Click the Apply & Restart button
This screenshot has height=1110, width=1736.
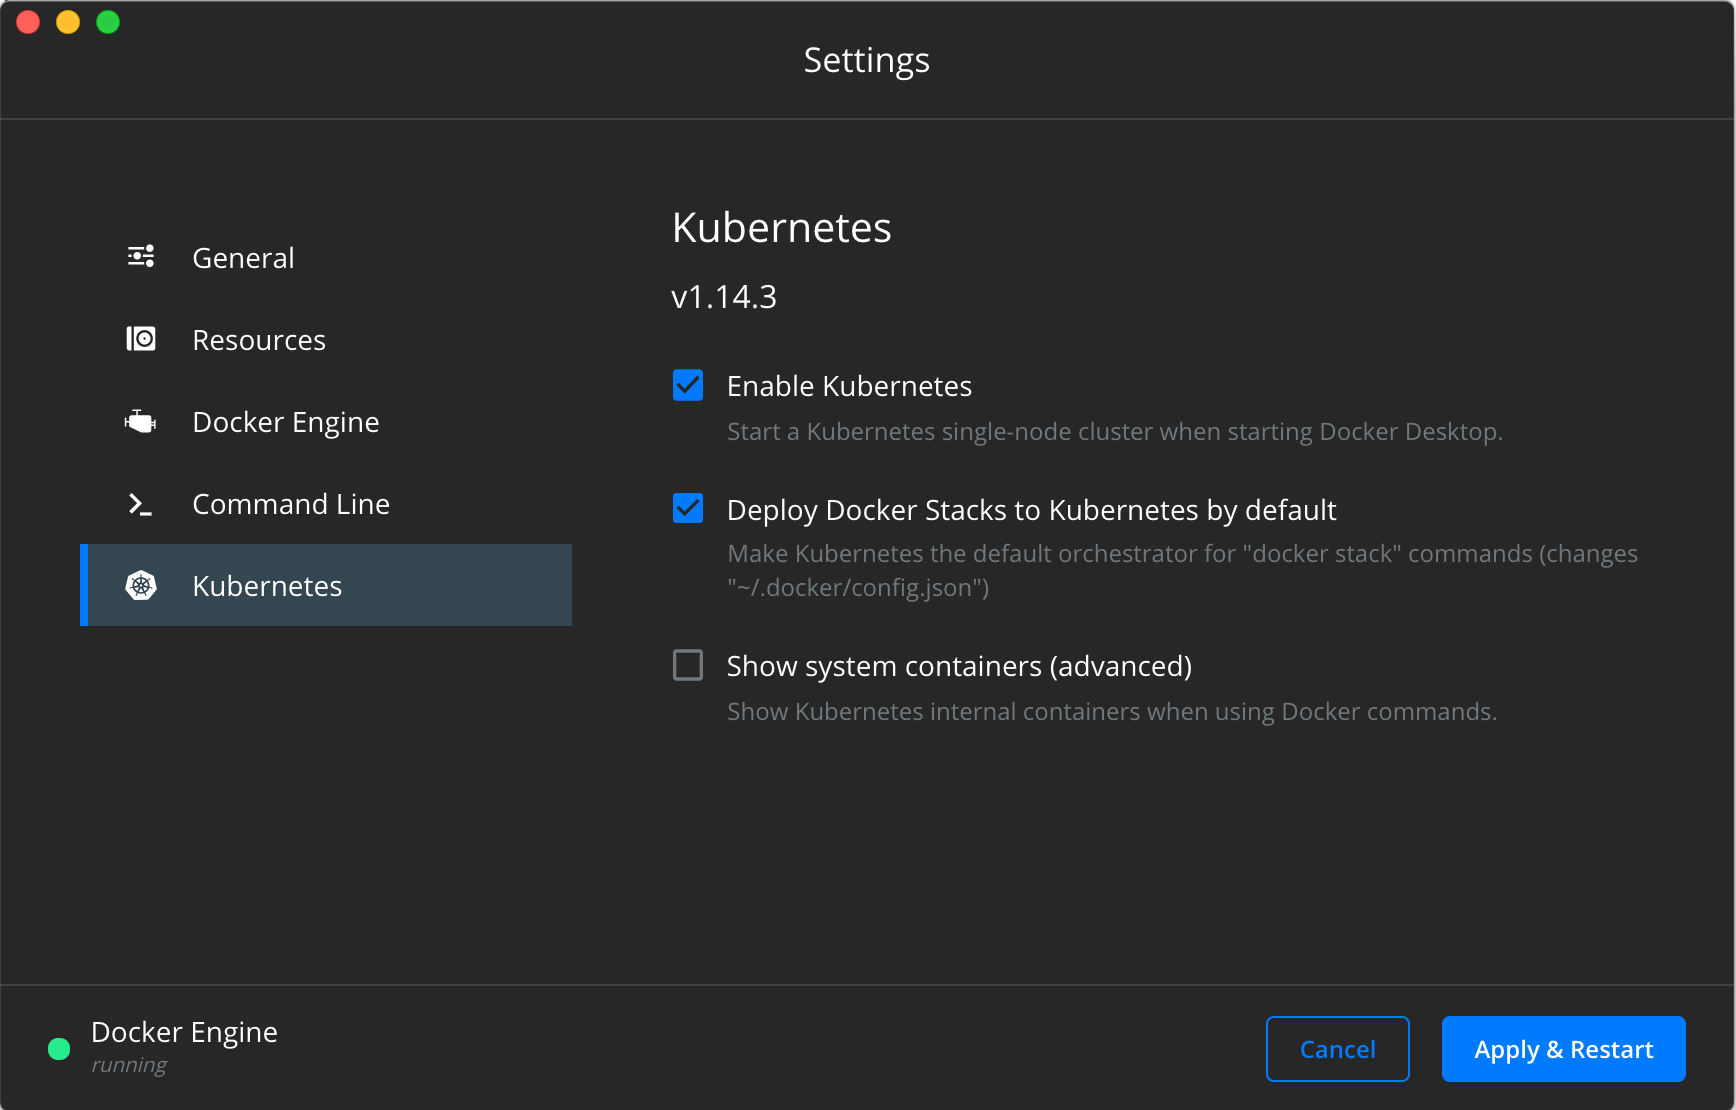coord(1563,1049)
